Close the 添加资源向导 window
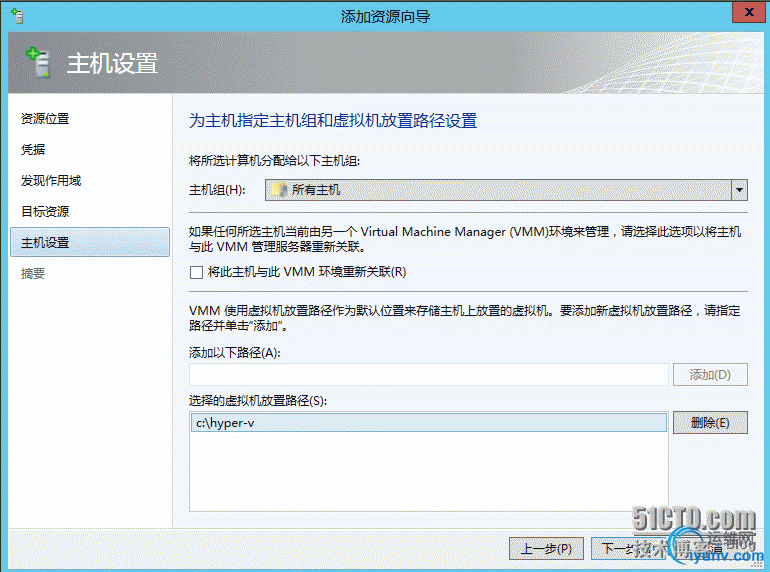Image resolution: width=770 pixels, height=572 pixels. 748,12
